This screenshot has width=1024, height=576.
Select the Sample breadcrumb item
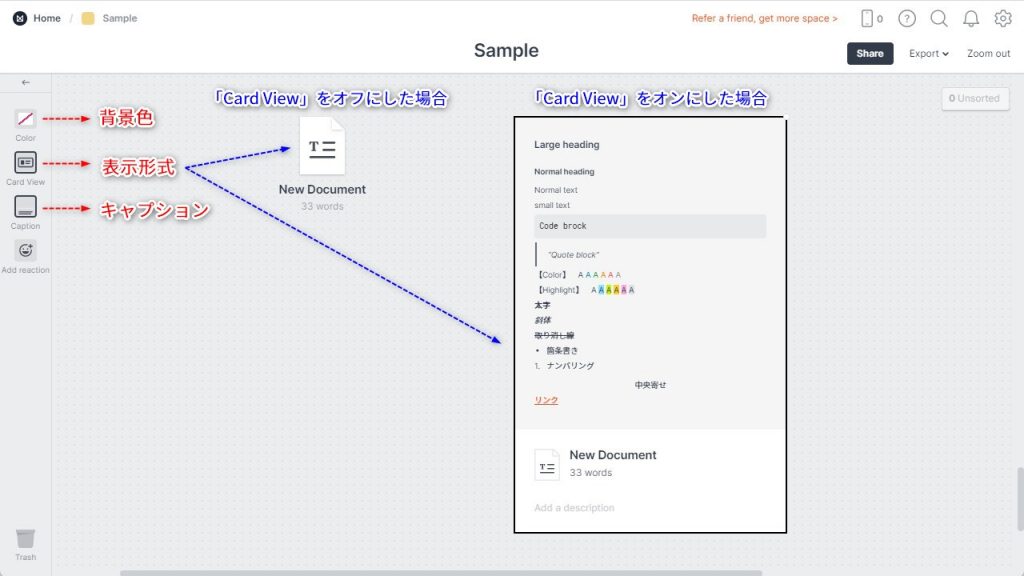point(120,18)
